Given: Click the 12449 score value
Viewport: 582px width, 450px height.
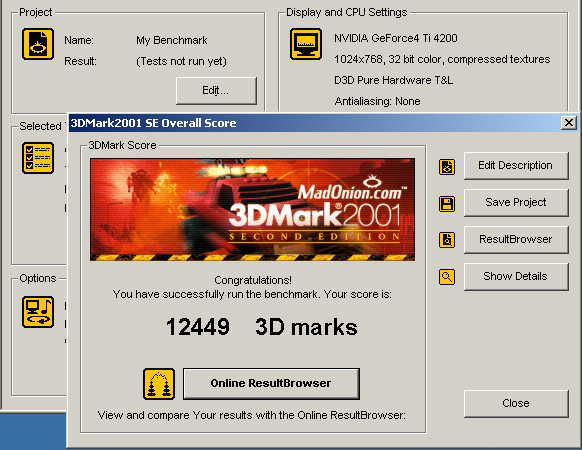Looking at the screenshot, I should pyautogui.click(x=198, y=327).
